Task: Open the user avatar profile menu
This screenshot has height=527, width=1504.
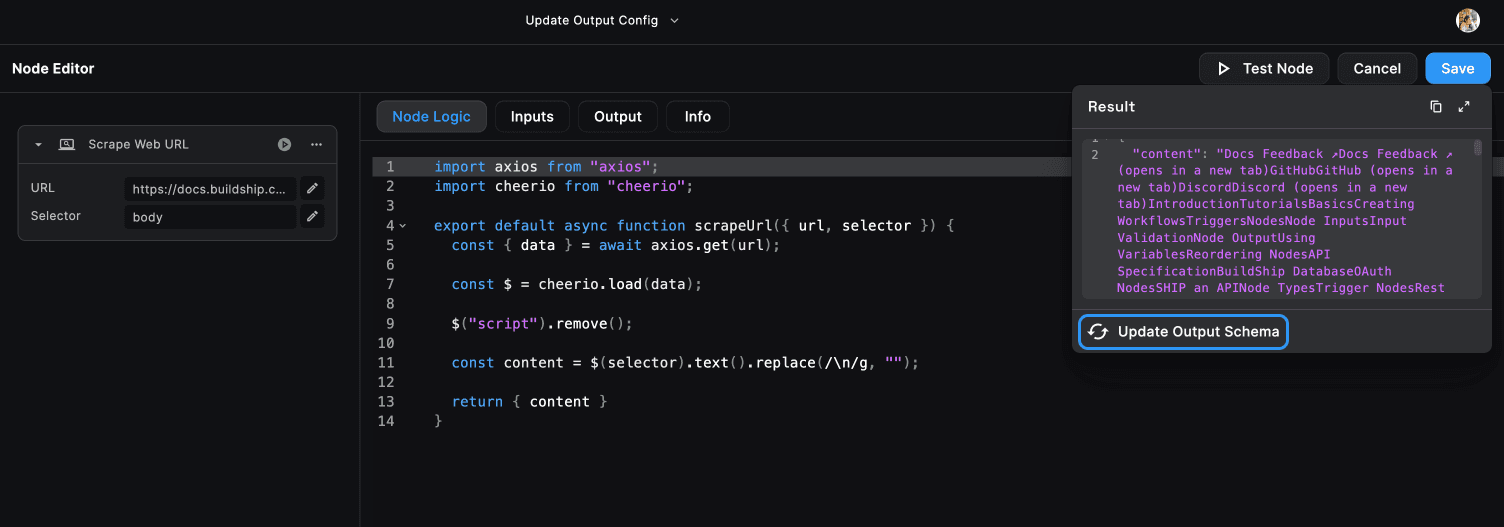Action: (1468, 21)
